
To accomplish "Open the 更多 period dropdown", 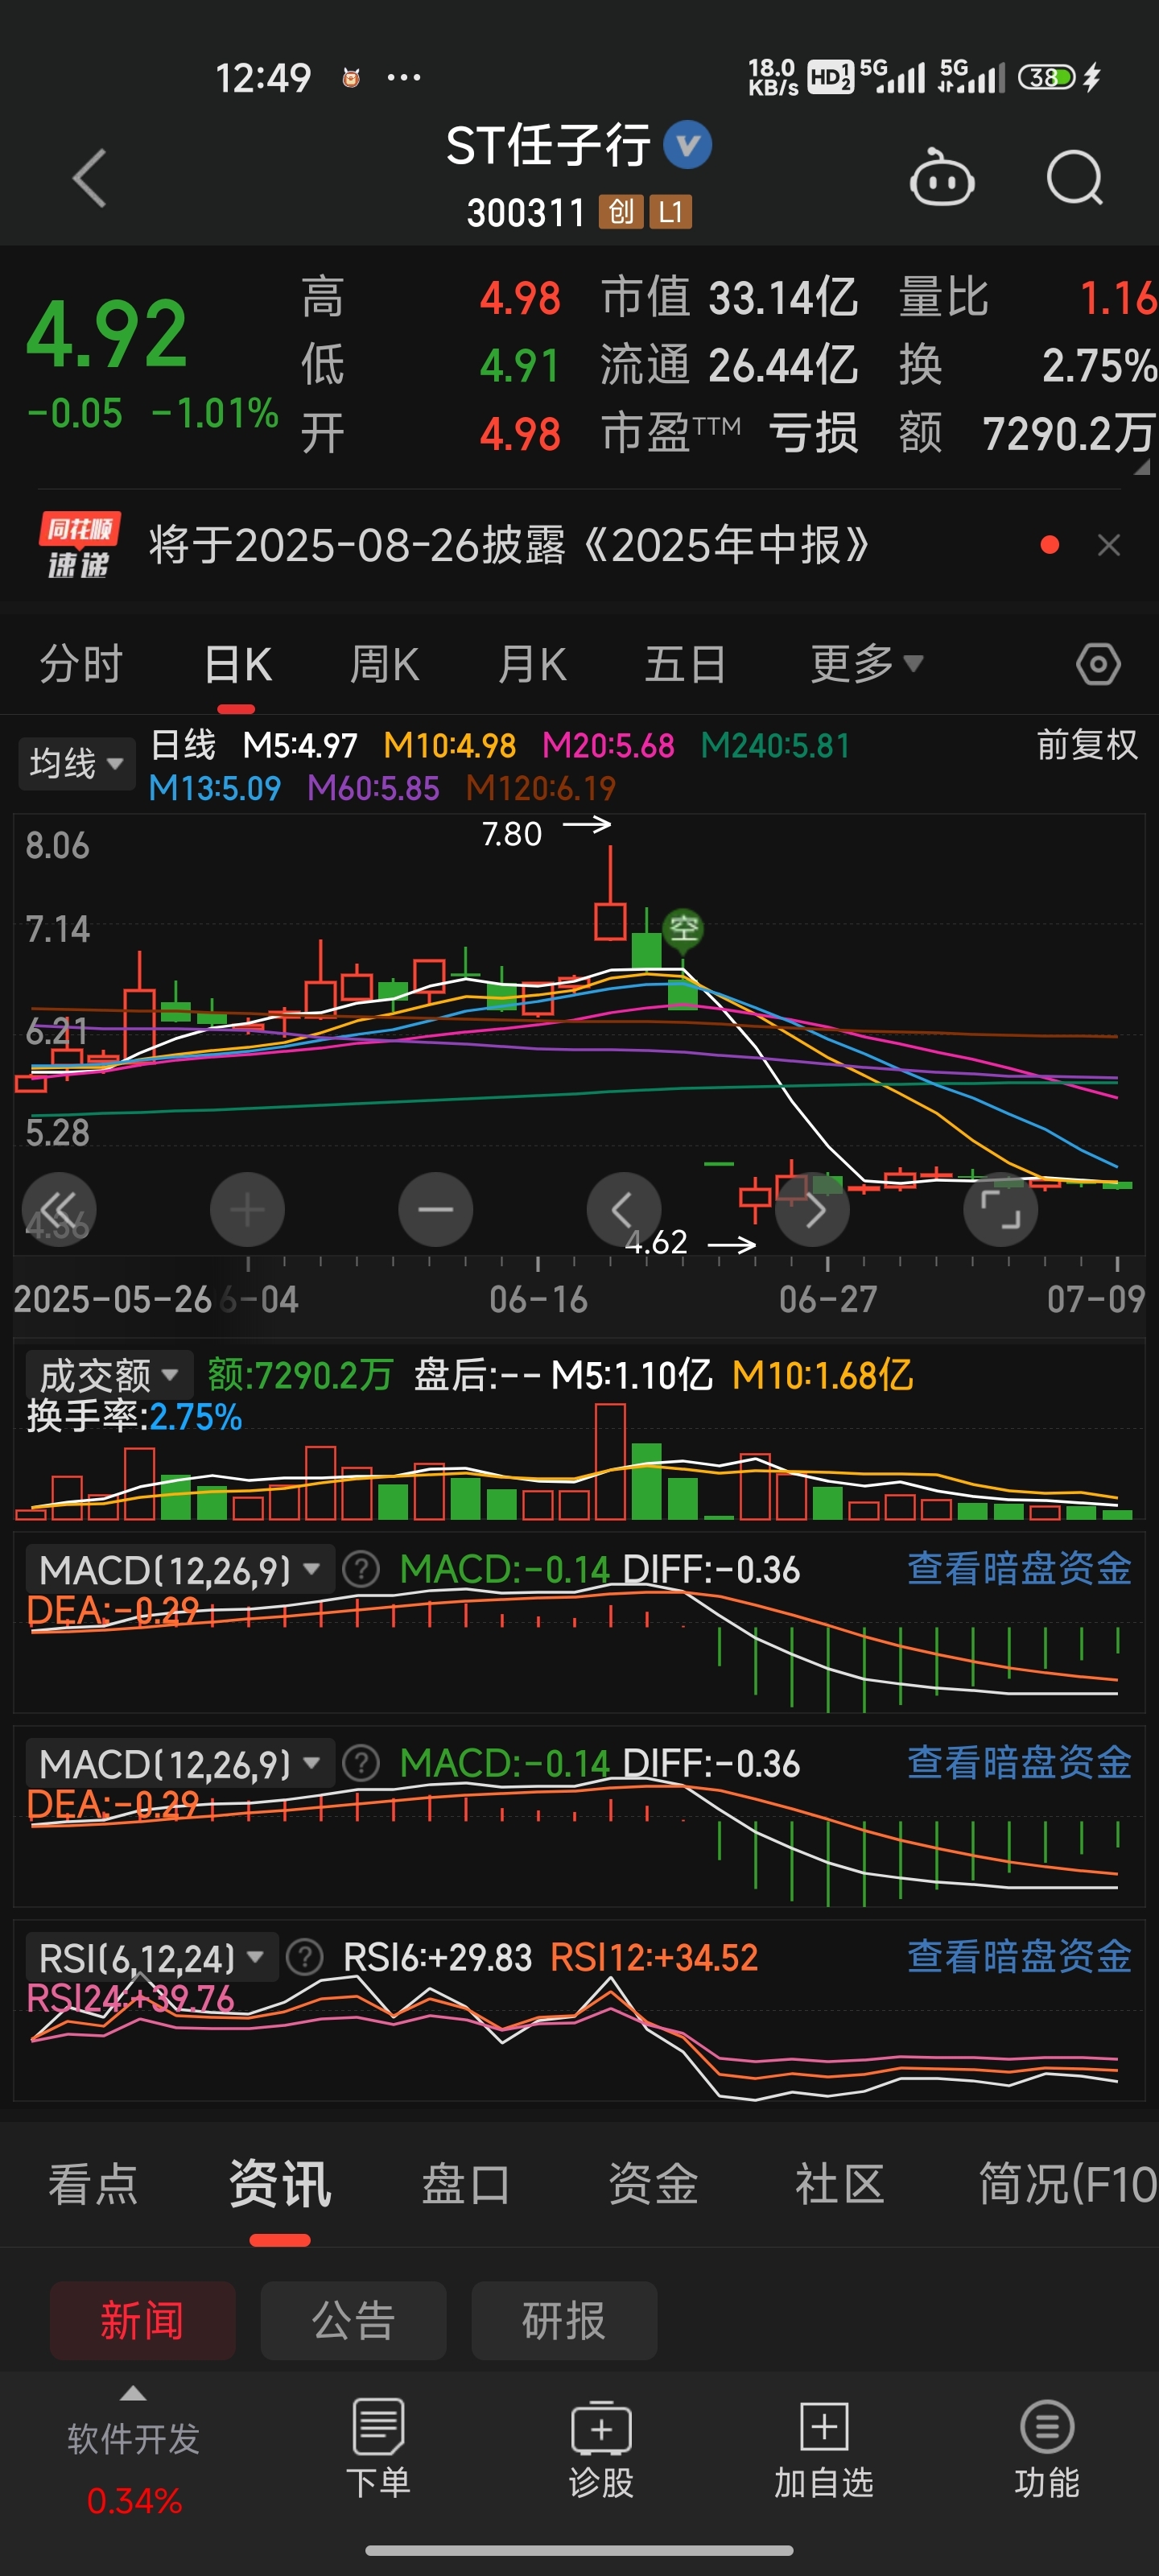I will pos(866,664).
